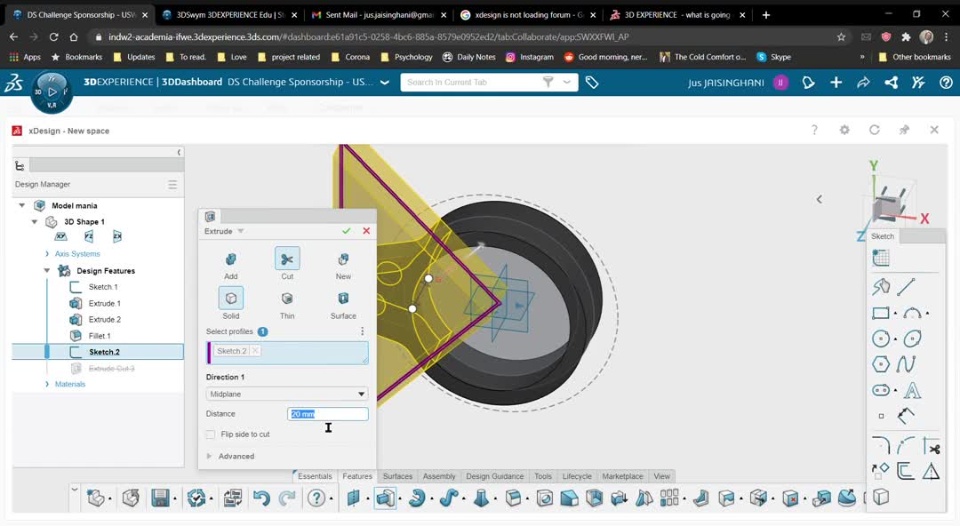960x526 pixels.
Task: Click the xDesign widget settings gear
Action: tap(844, 130)
